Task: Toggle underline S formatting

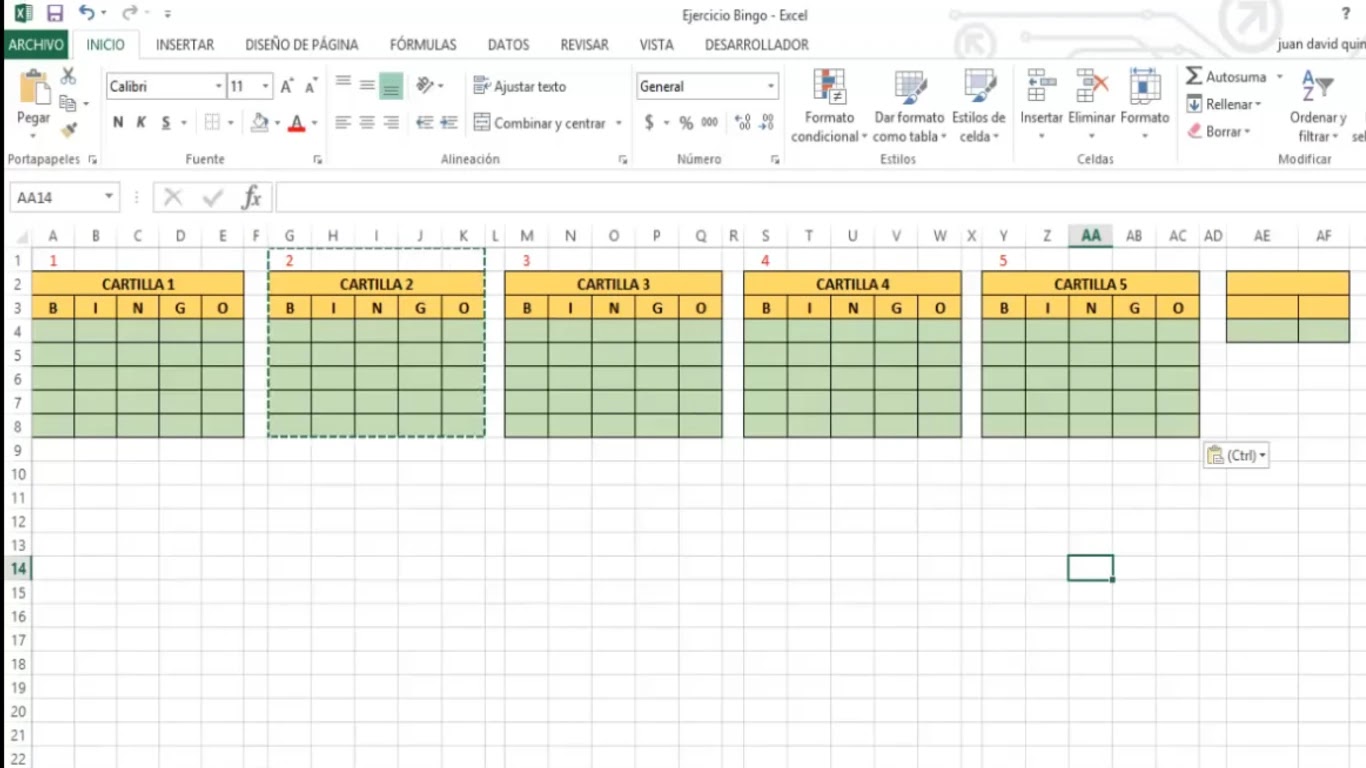Action: point(166,123)
